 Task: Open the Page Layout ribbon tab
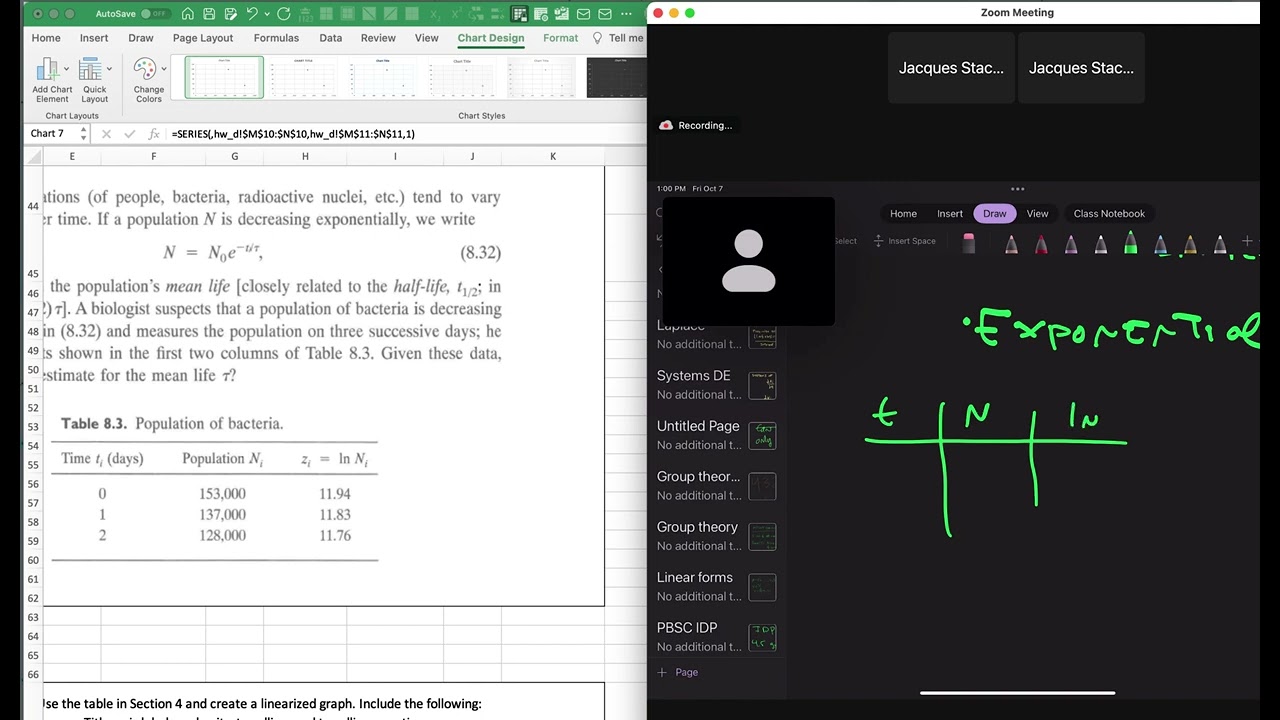pos(203,38)
